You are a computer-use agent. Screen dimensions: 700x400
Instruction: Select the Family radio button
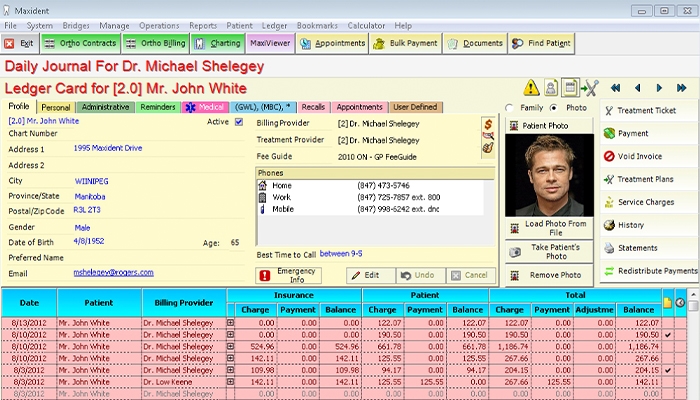point(511,107)
